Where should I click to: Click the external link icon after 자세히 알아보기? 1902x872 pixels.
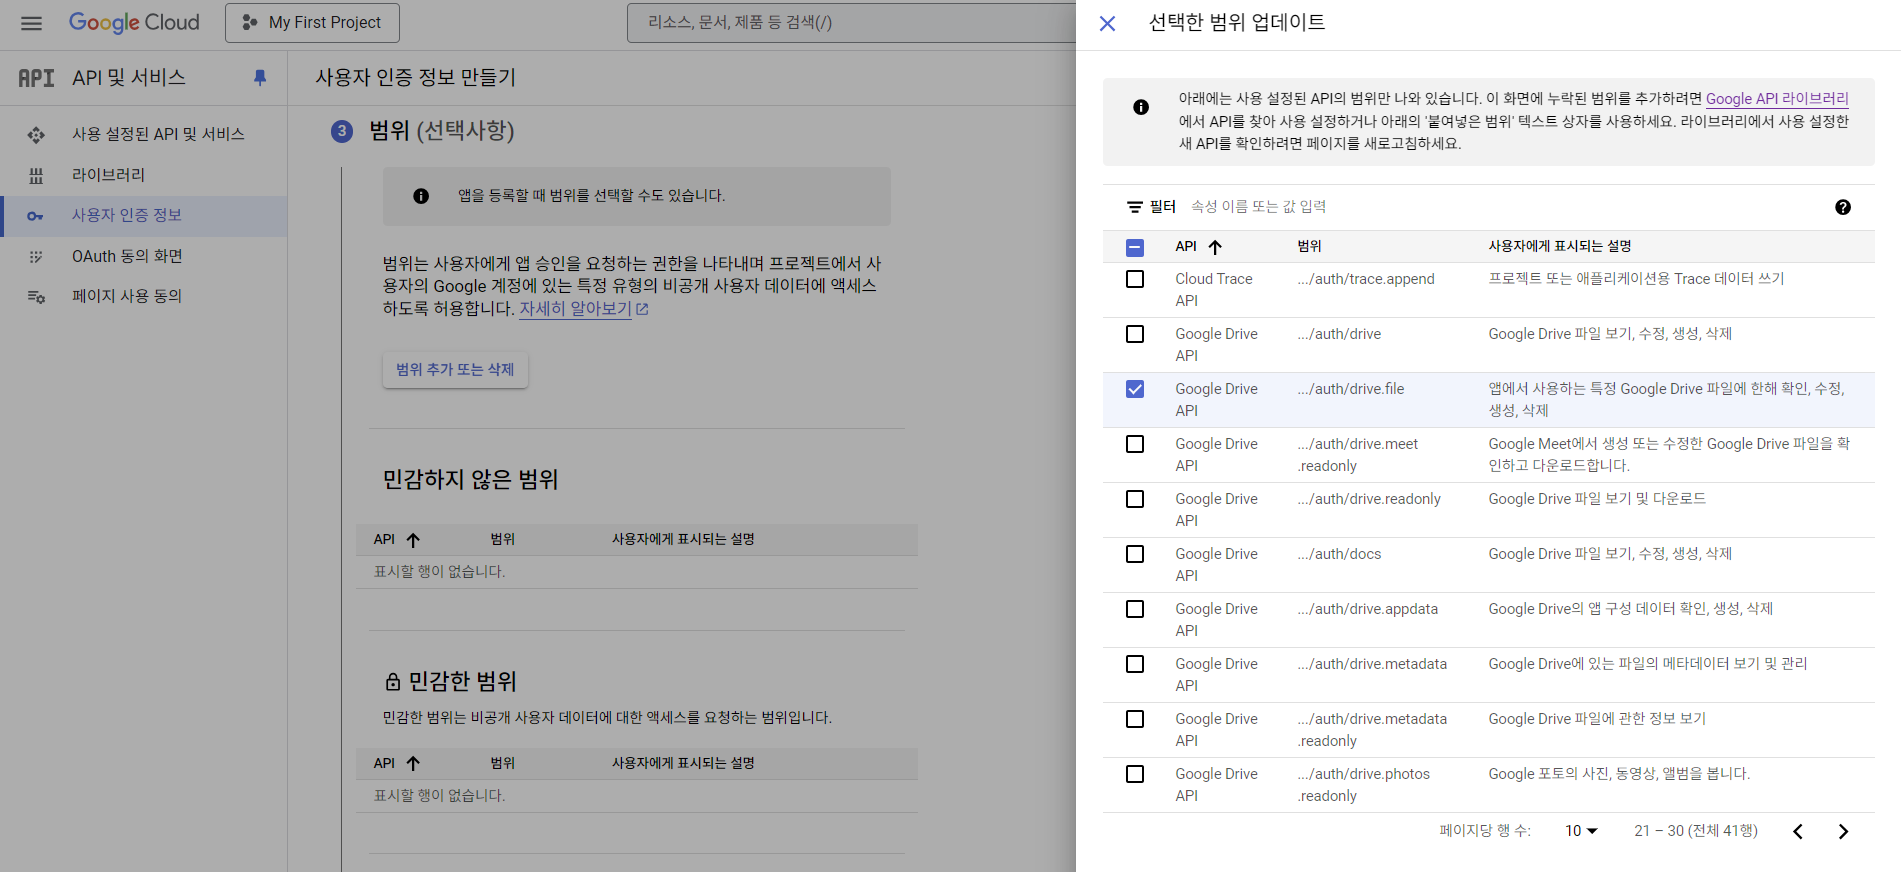click(x=642, y=310)
